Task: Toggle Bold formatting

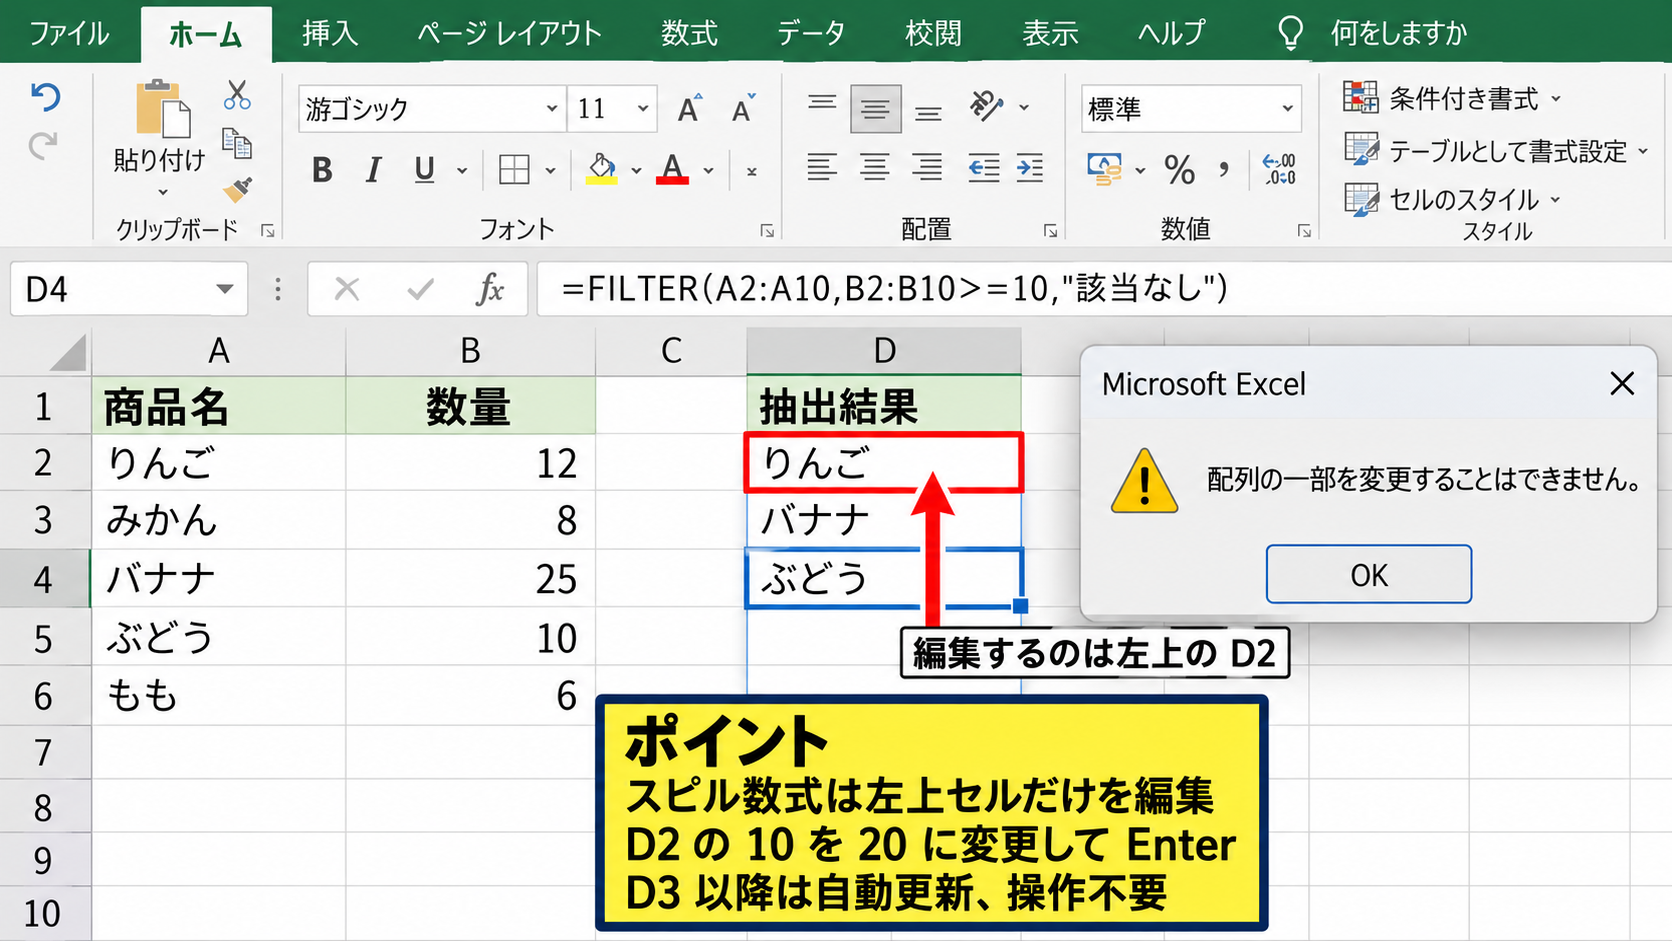Action: [322, 171]
